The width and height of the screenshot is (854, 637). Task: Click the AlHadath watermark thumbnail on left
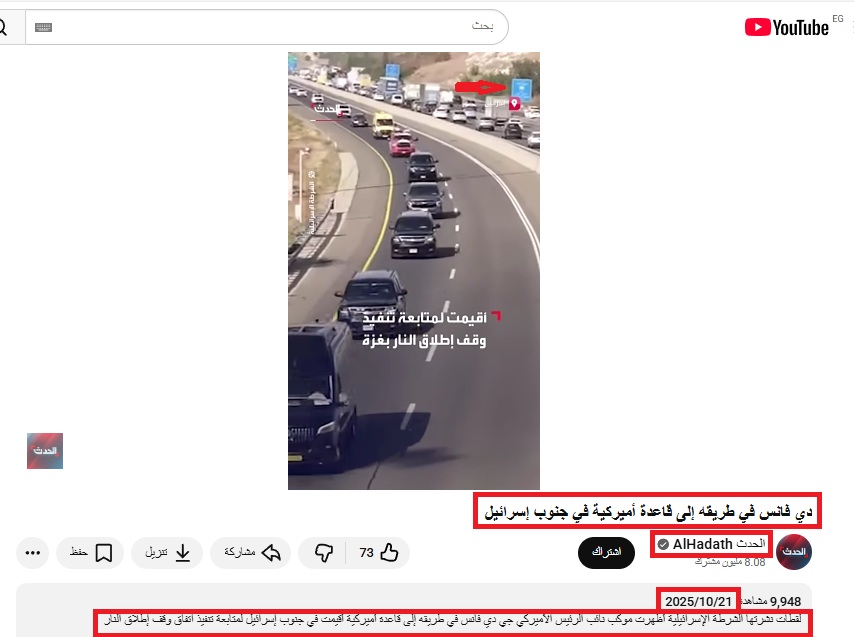(45, 451)
